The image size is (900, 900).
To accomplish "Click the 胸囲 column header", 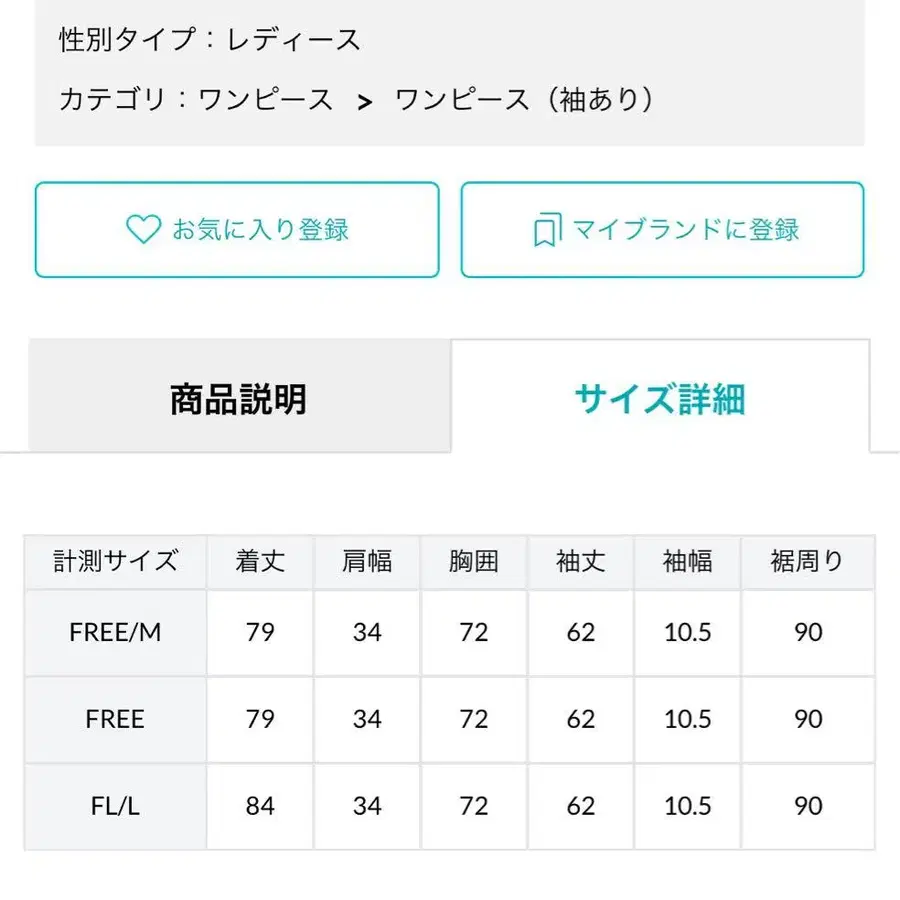I will pos(474,562).
